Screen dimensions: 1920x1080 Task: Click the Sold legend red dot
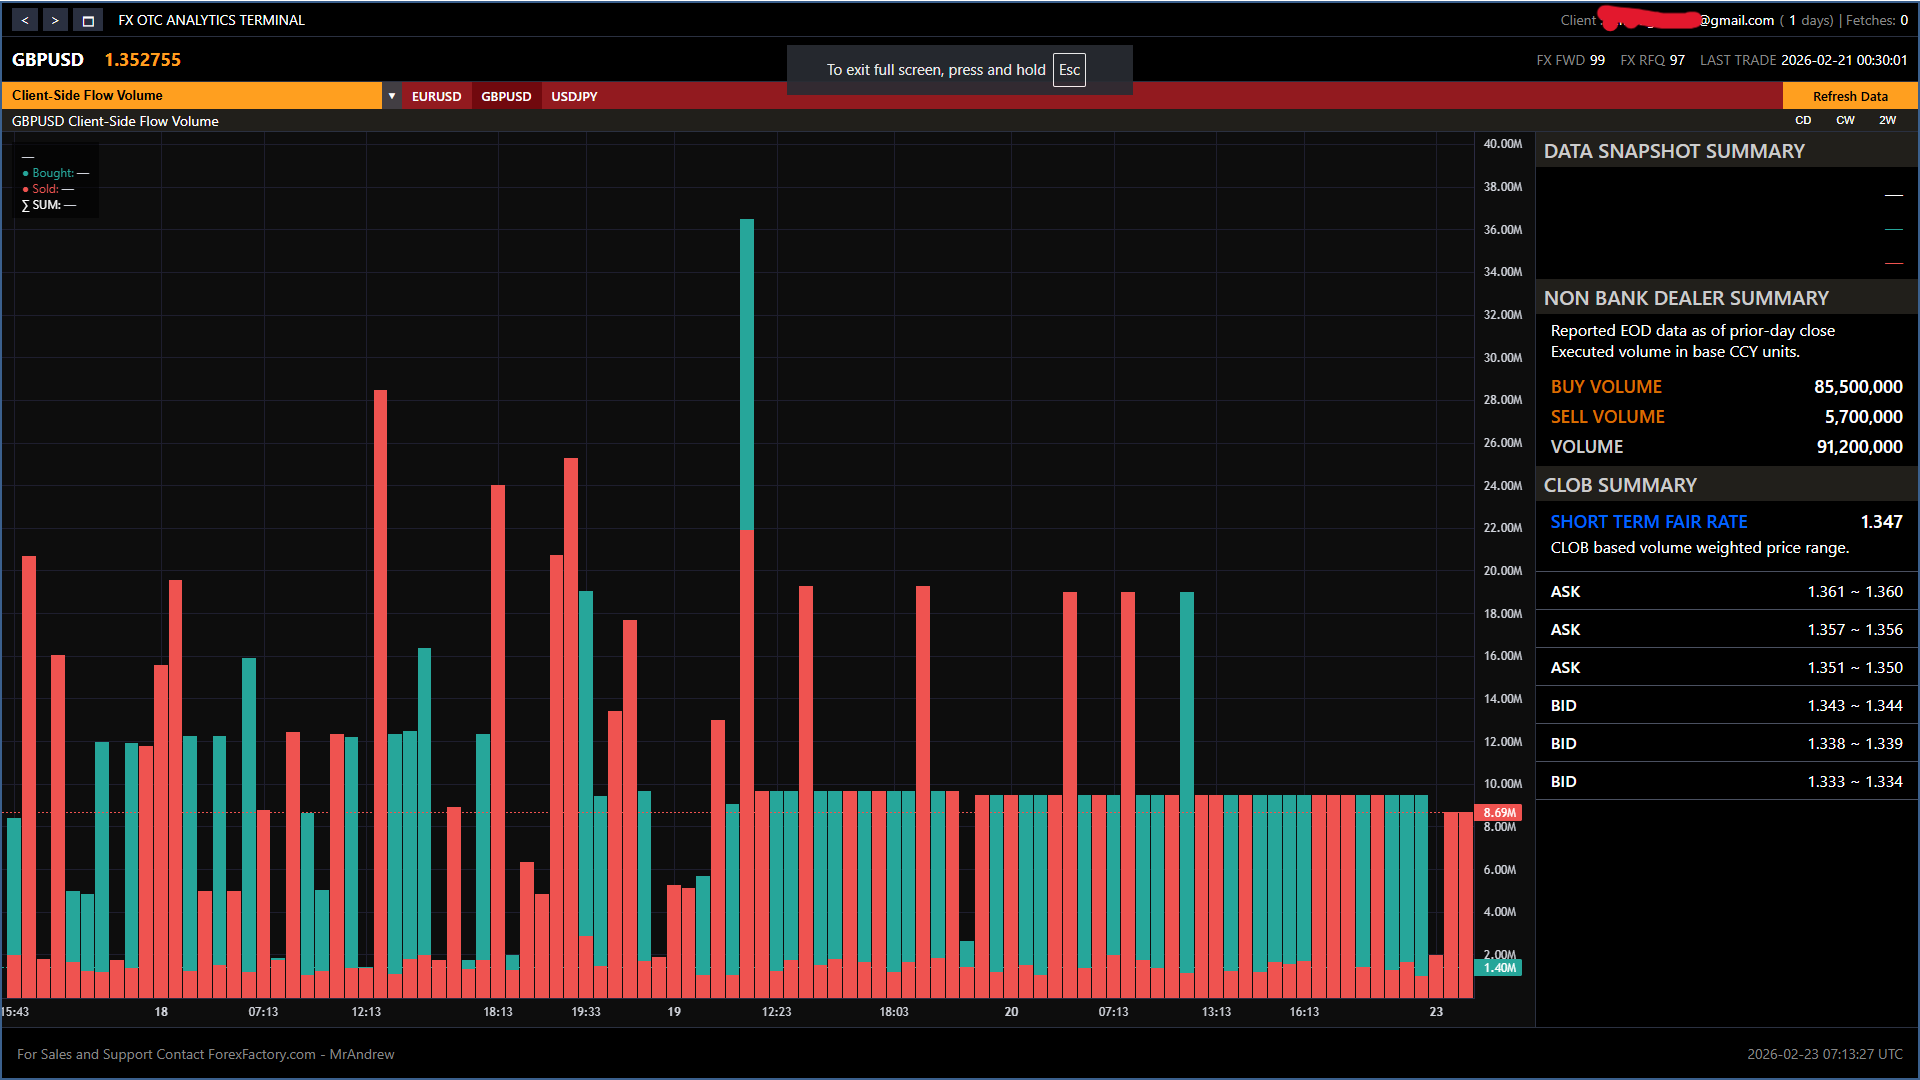coord(26,189)
